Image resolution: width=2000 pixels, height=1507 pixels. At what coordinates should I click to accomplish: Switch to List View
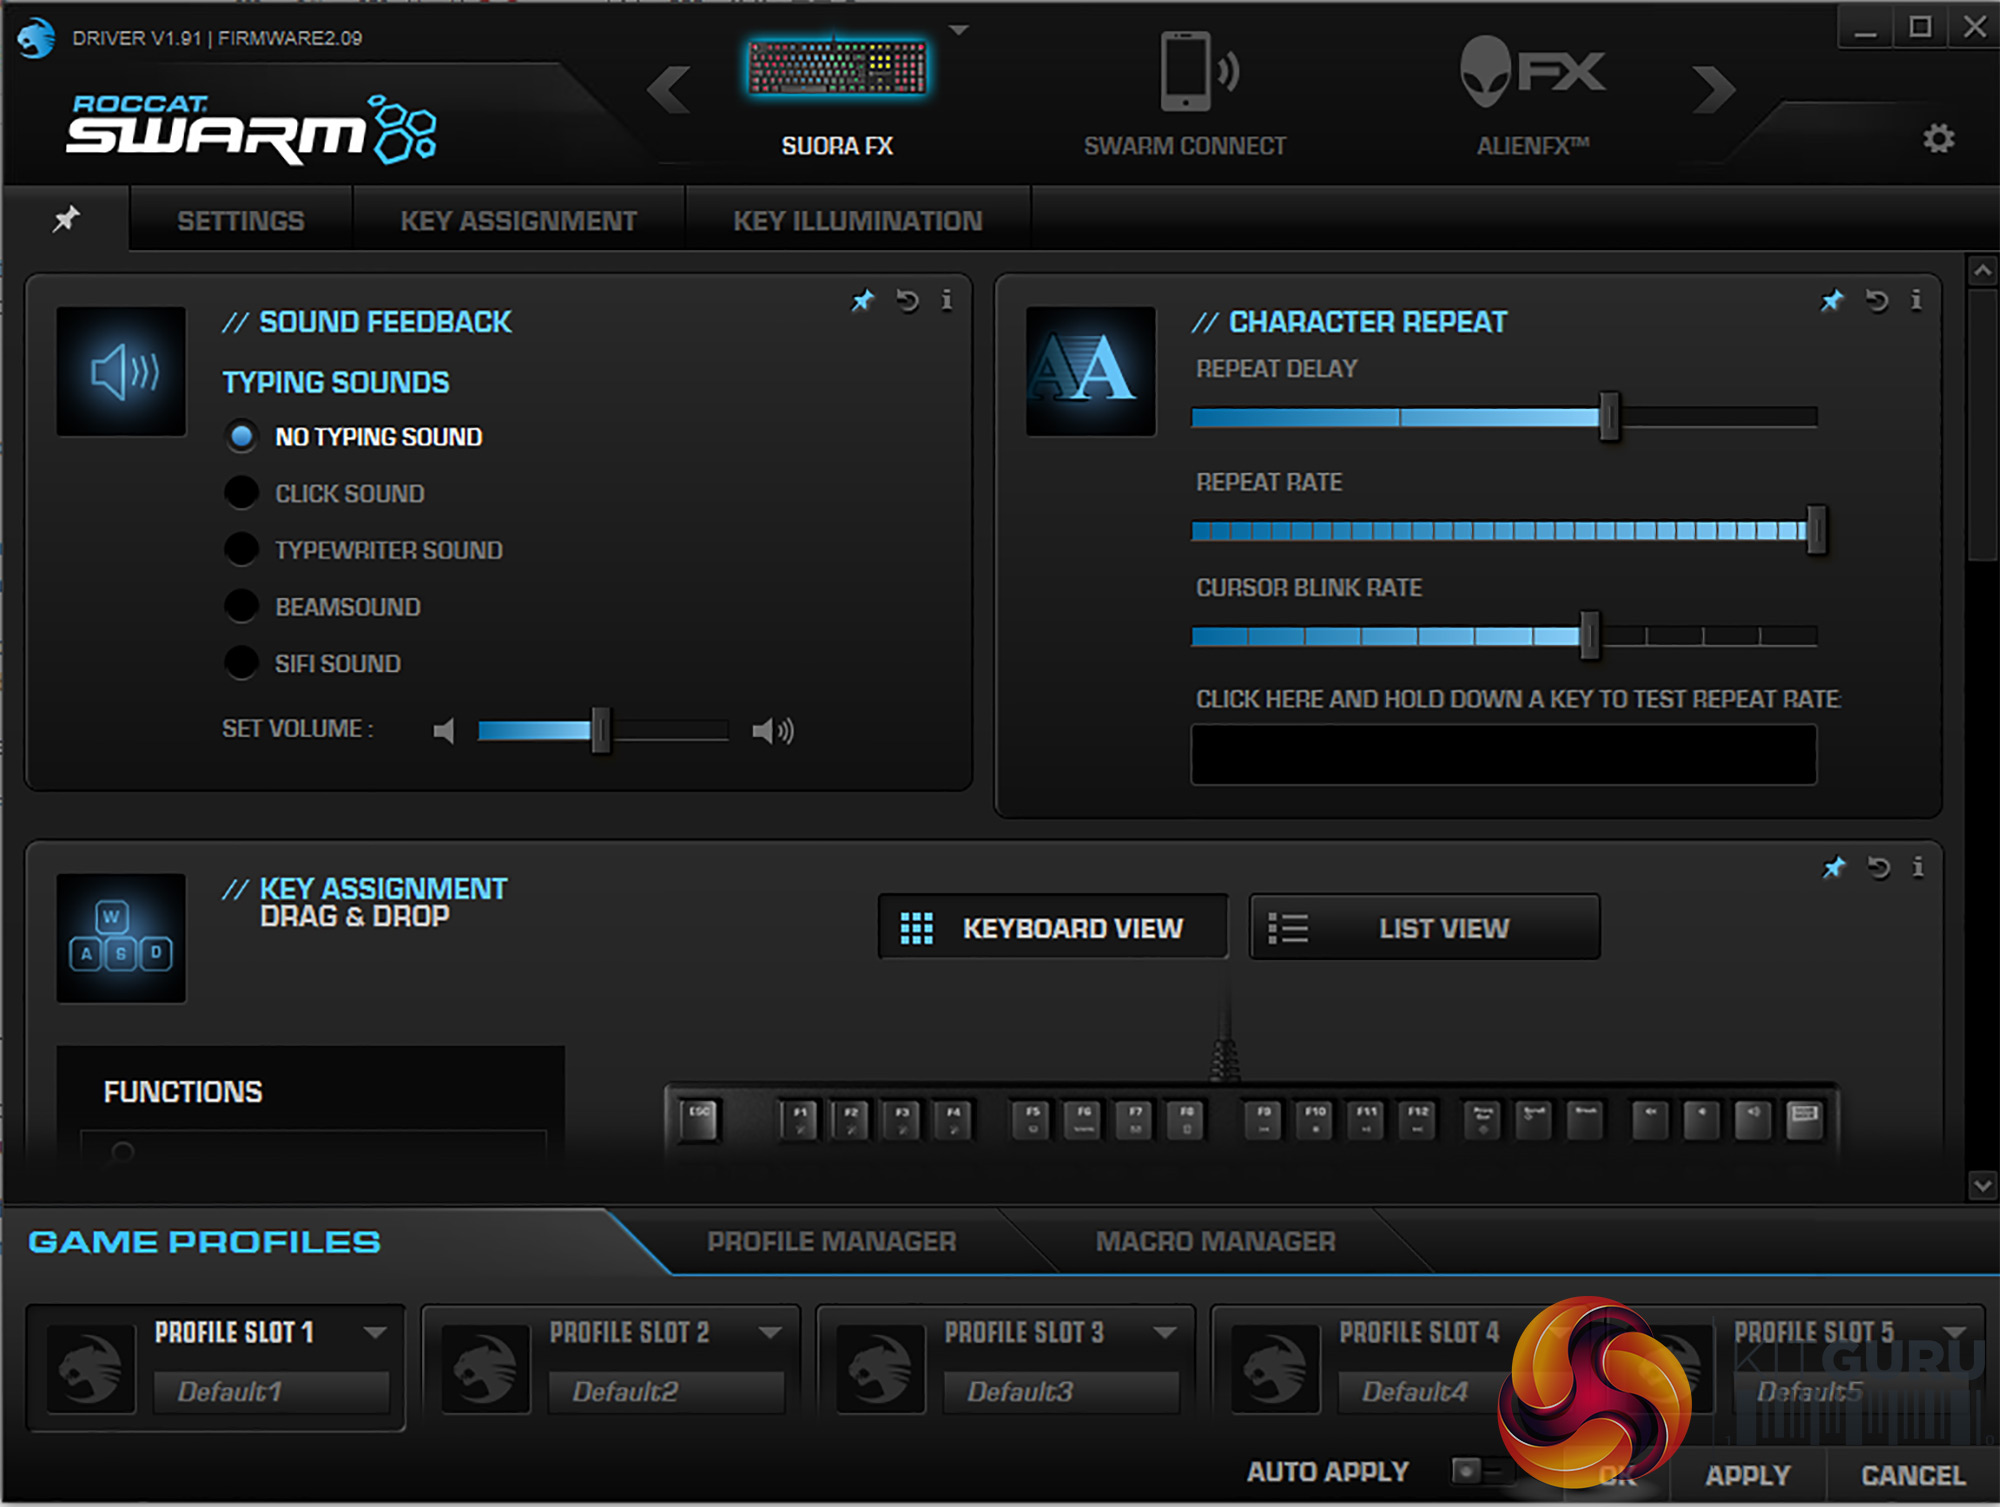point(1424,928)
